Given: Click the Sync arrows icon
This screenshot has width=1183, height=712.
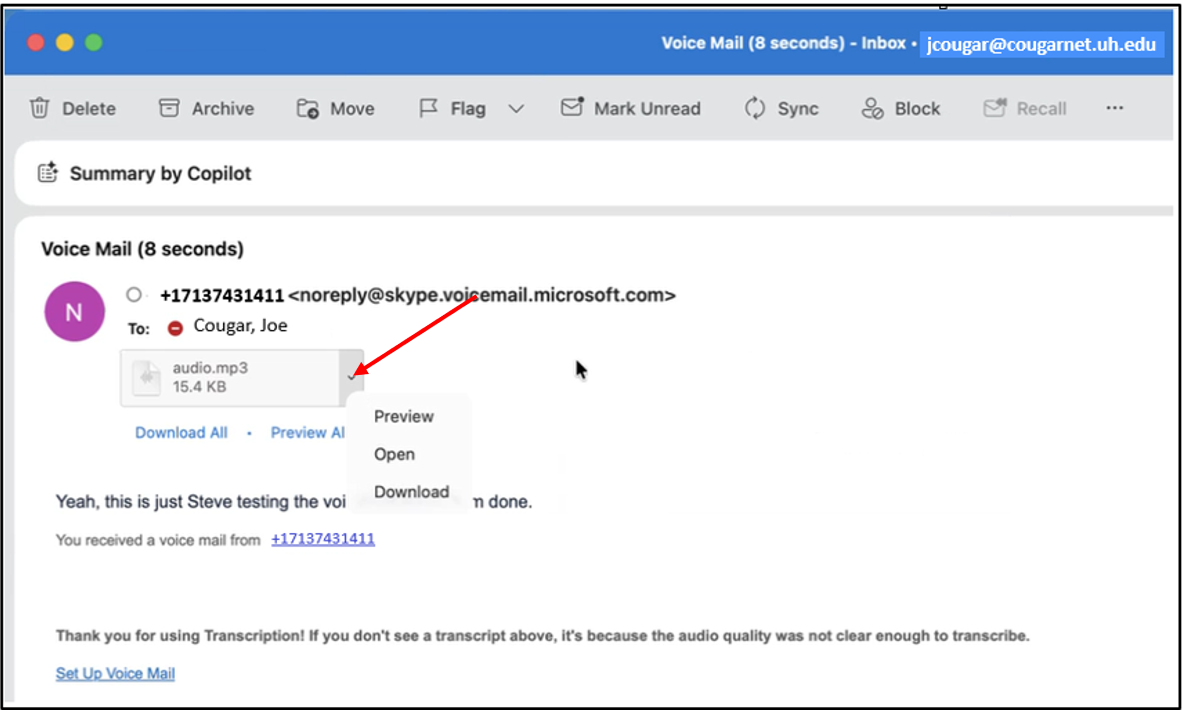Looking at the screenshot, I should 755,109.
